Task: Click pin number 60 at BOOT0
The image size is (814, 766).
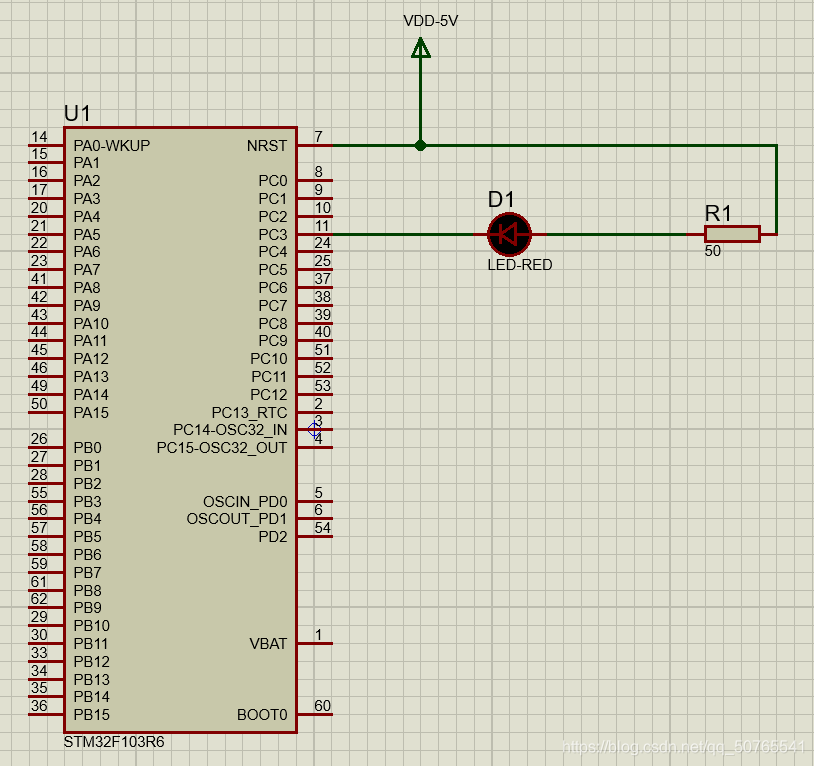Action: click(322, 706)
